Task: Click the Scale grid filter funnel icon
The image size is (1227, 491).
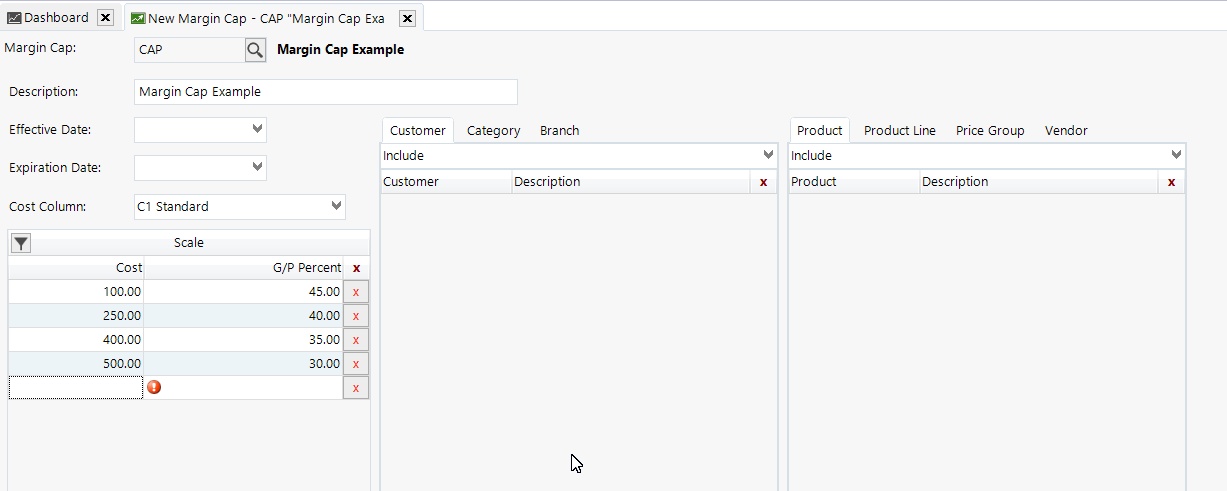Action: pyautogui.click(x=21, y=243)
